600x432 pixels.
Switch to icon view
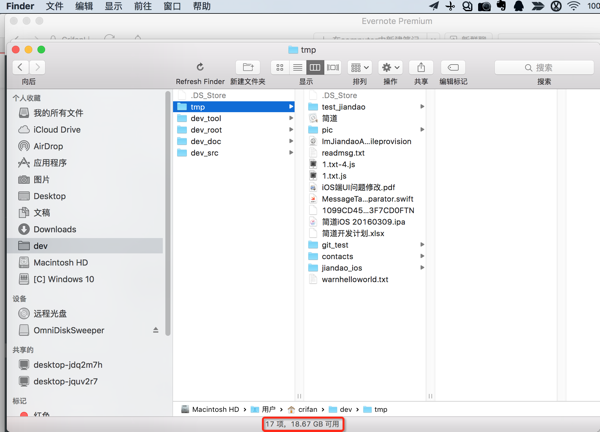(279, 67)
